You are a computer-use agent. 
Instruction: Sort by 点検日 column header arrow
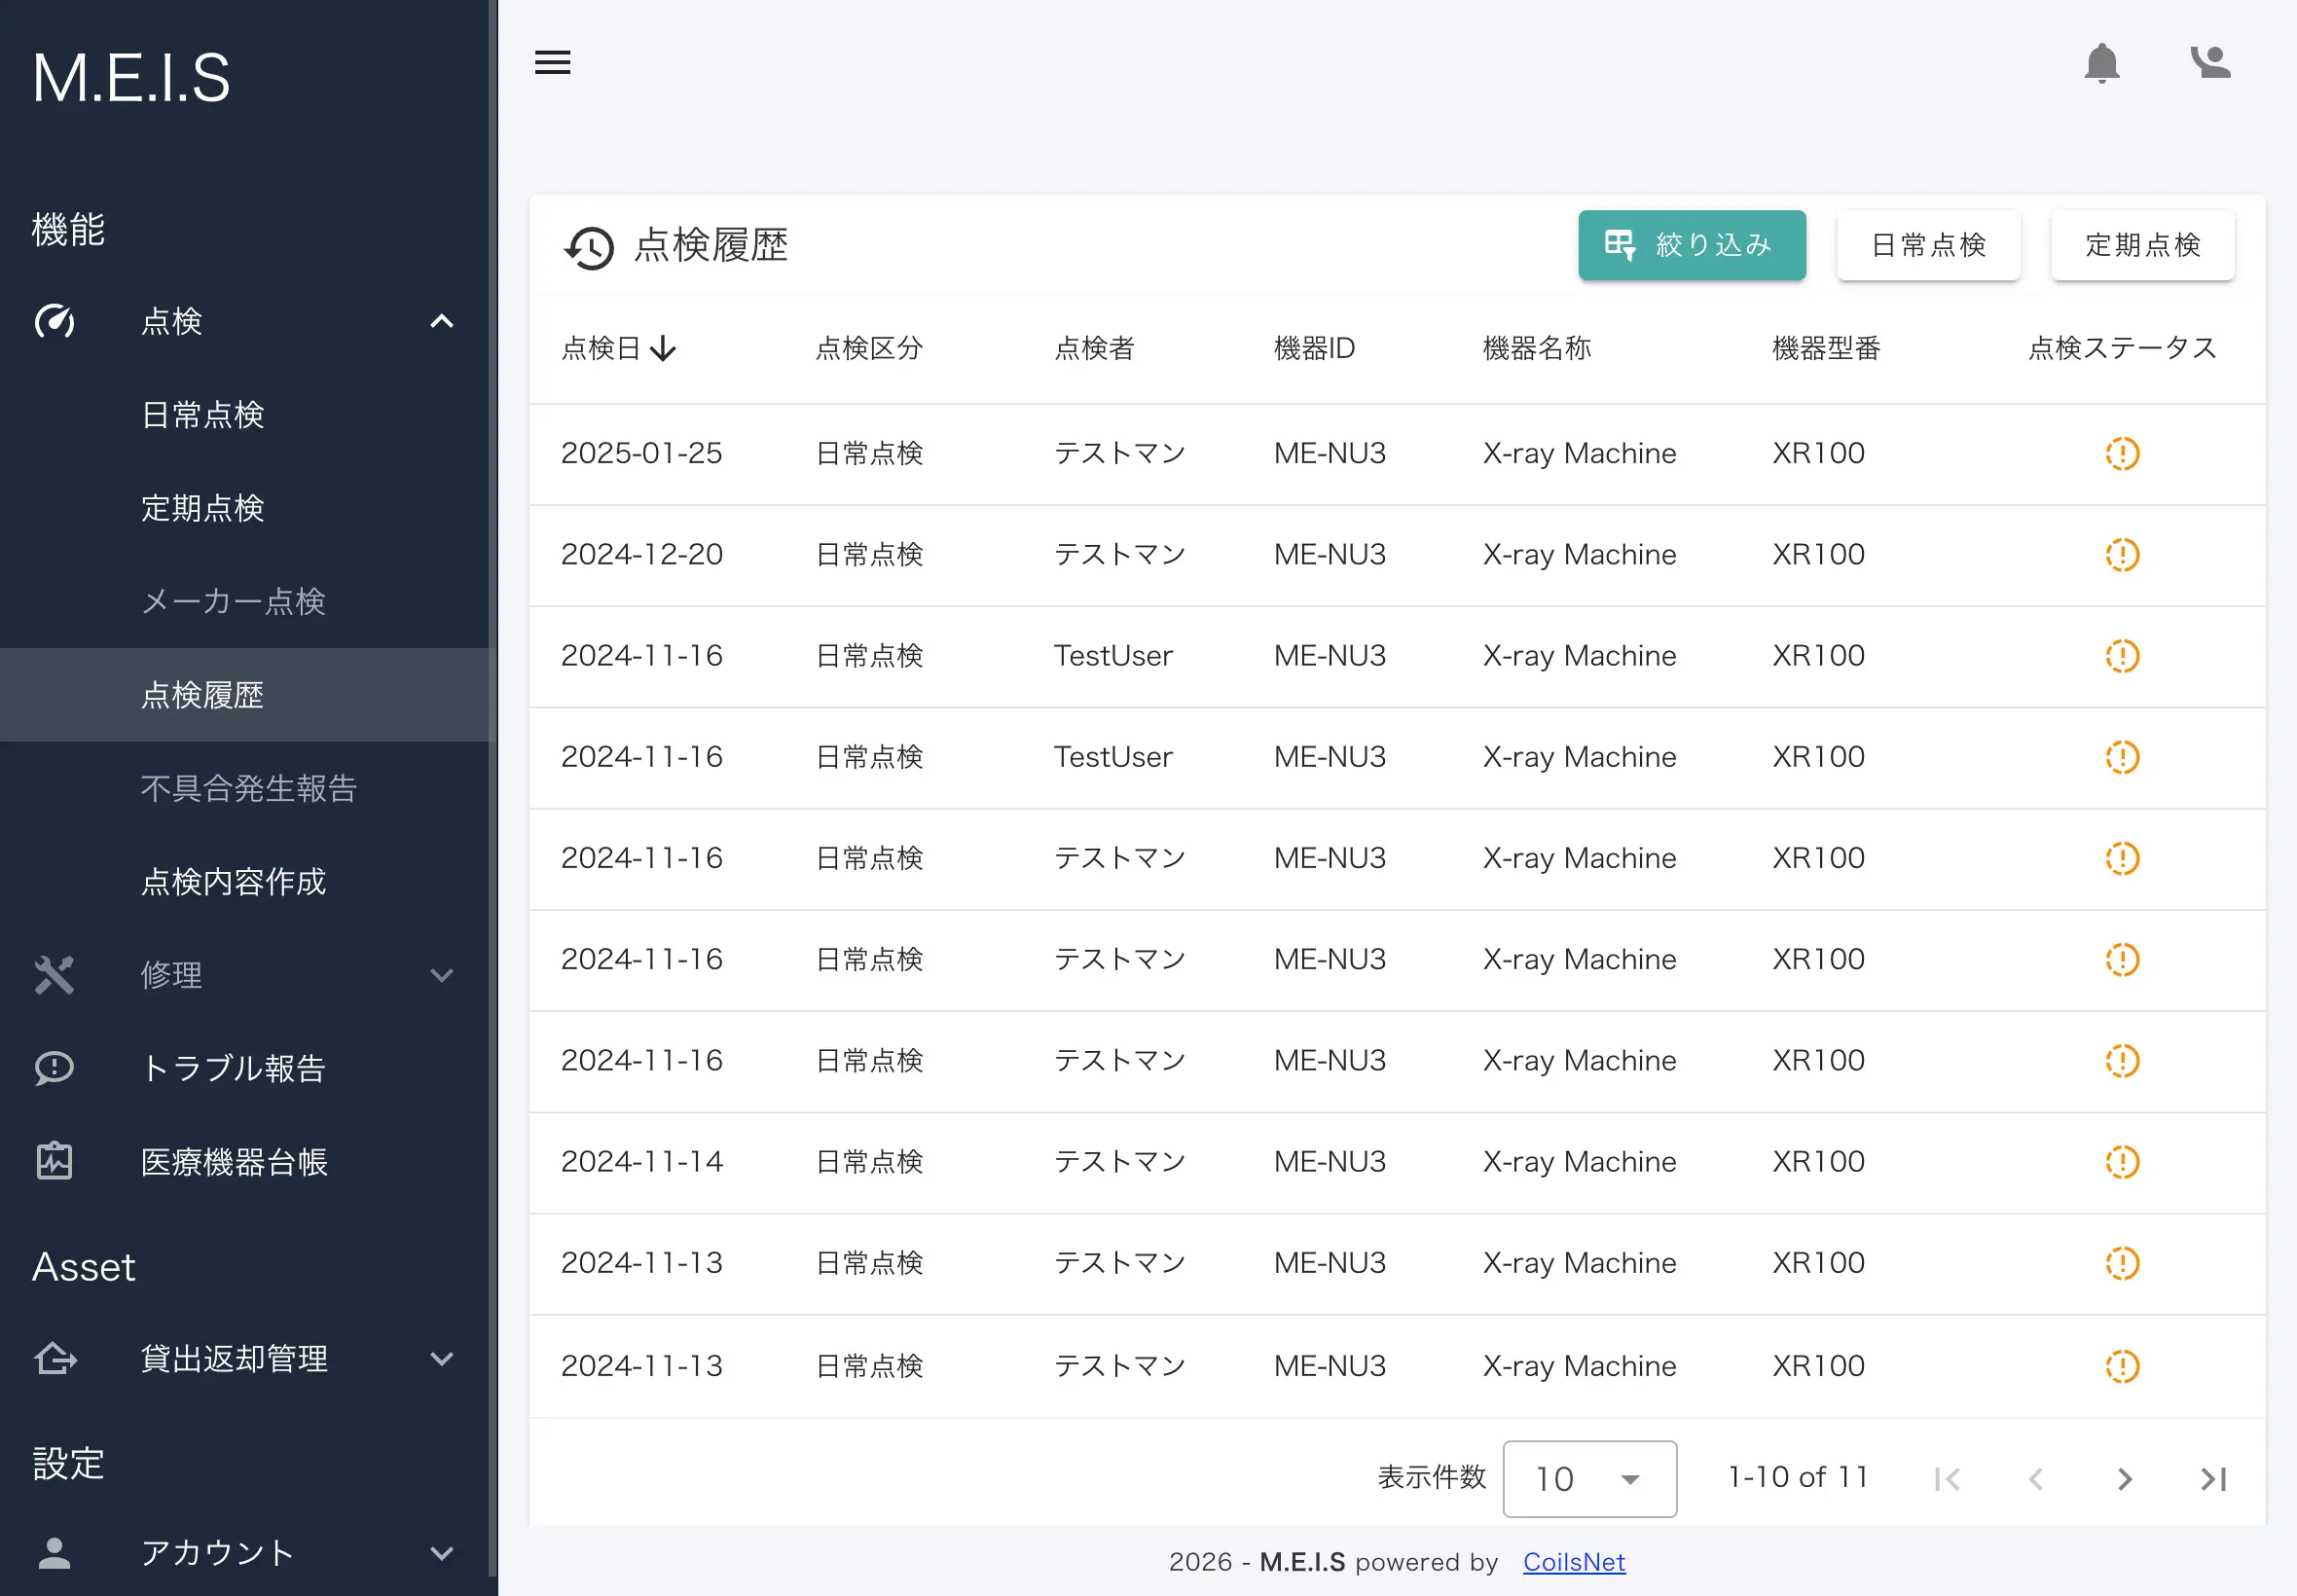click(x=662, y=348)
